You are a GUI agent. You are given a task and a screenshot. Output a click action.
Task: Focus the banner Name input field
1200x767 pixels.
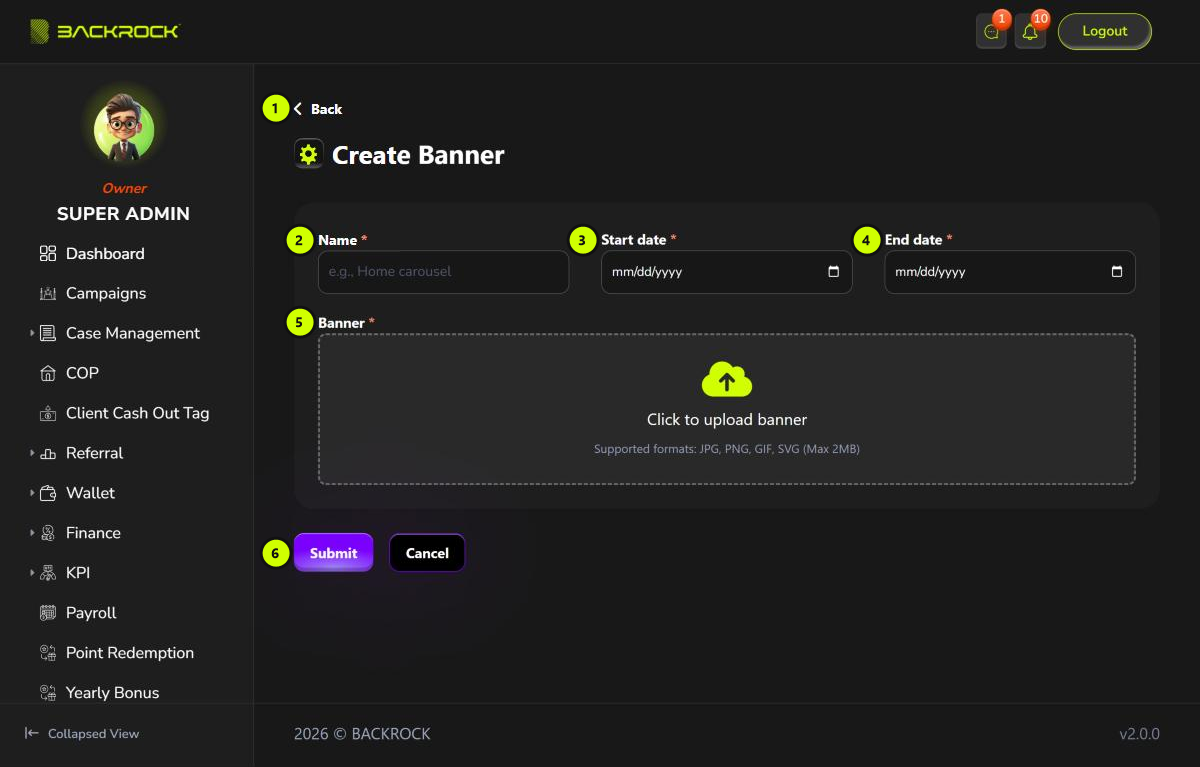pyautogui.click(x=443, y=272)
